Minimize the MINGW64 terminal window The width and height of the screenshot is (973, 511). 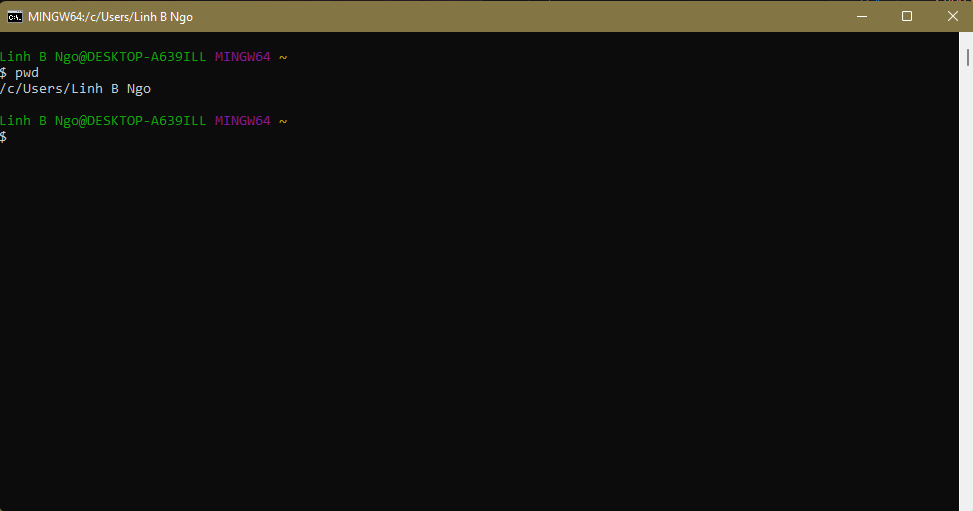(x=862, y=16)
